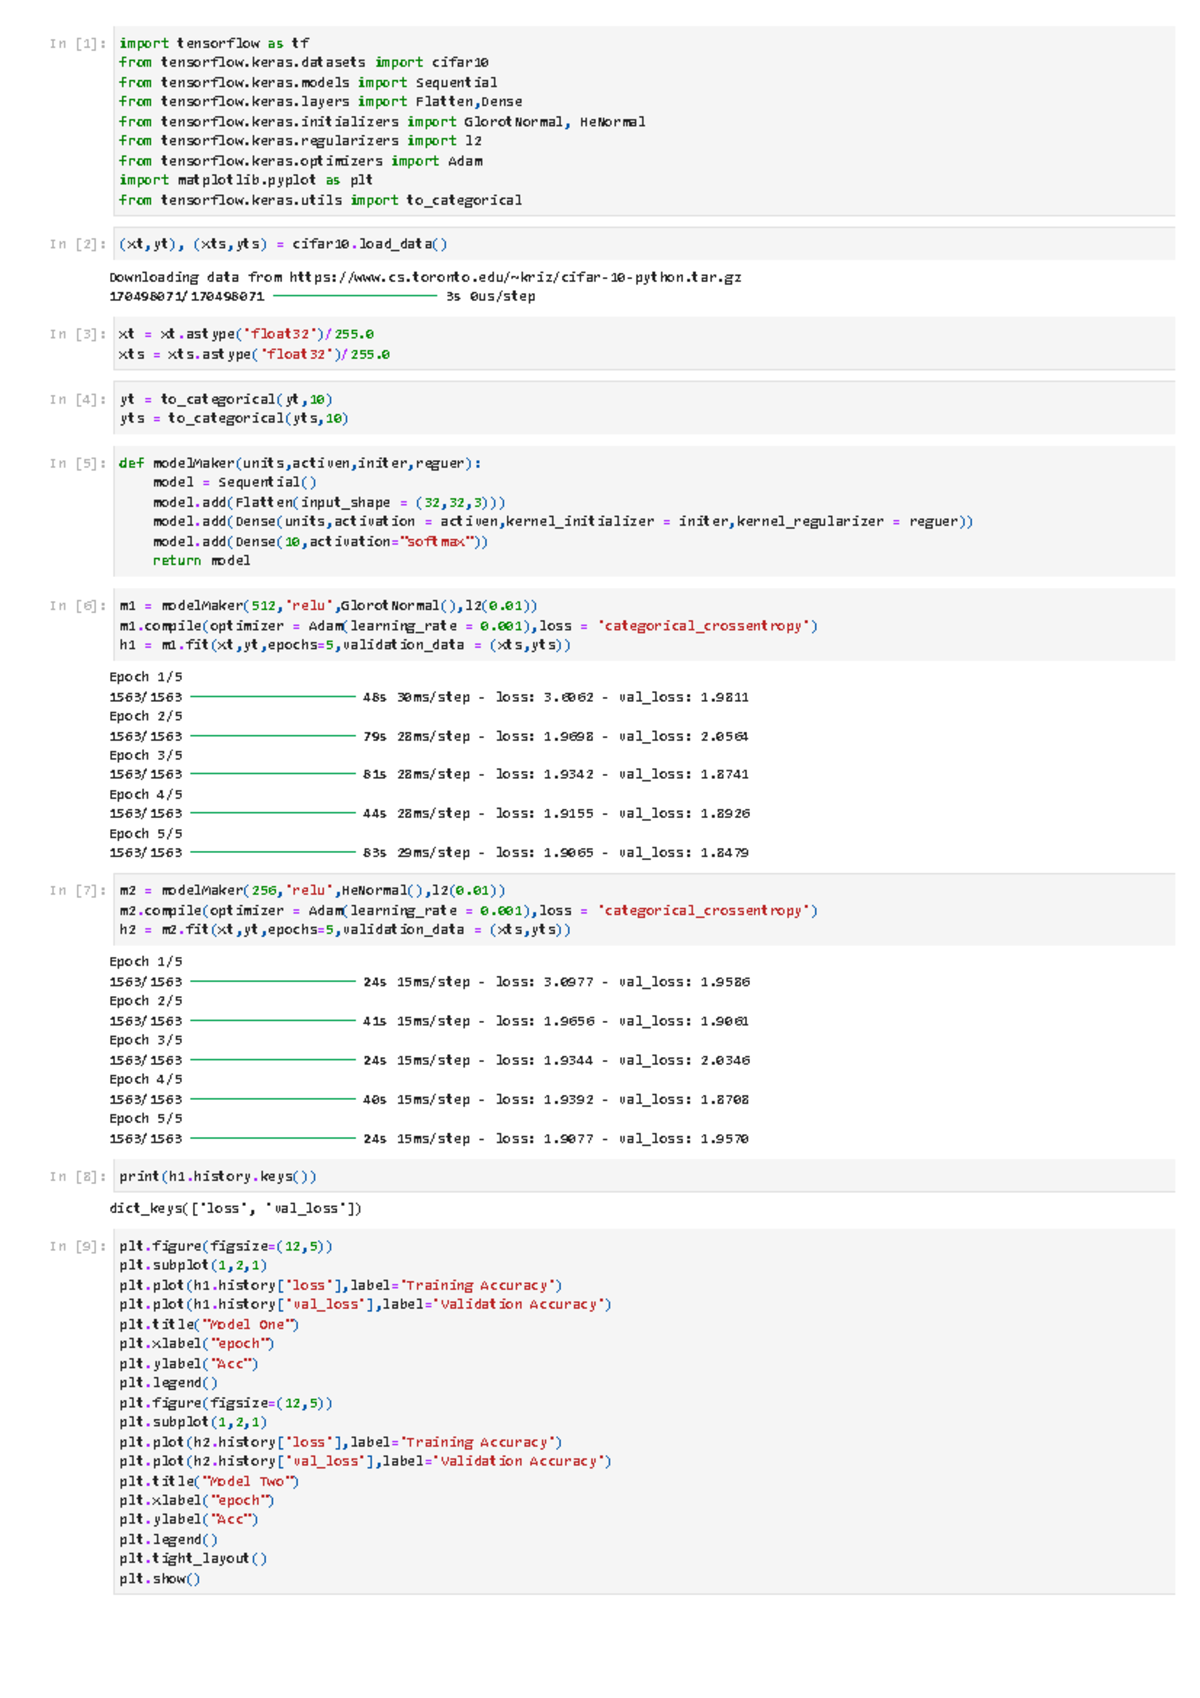
Task: Click the plt.title "Model One" line
Action: click(x=209, y=1325)
